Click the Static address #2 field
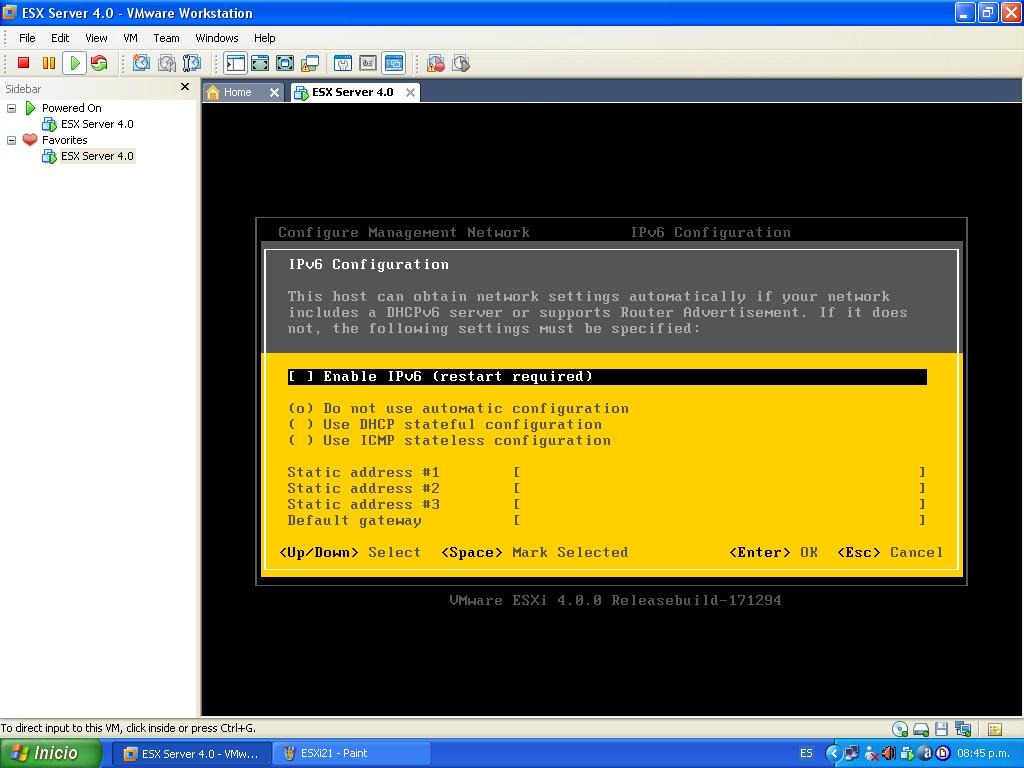 pos(719,488)
